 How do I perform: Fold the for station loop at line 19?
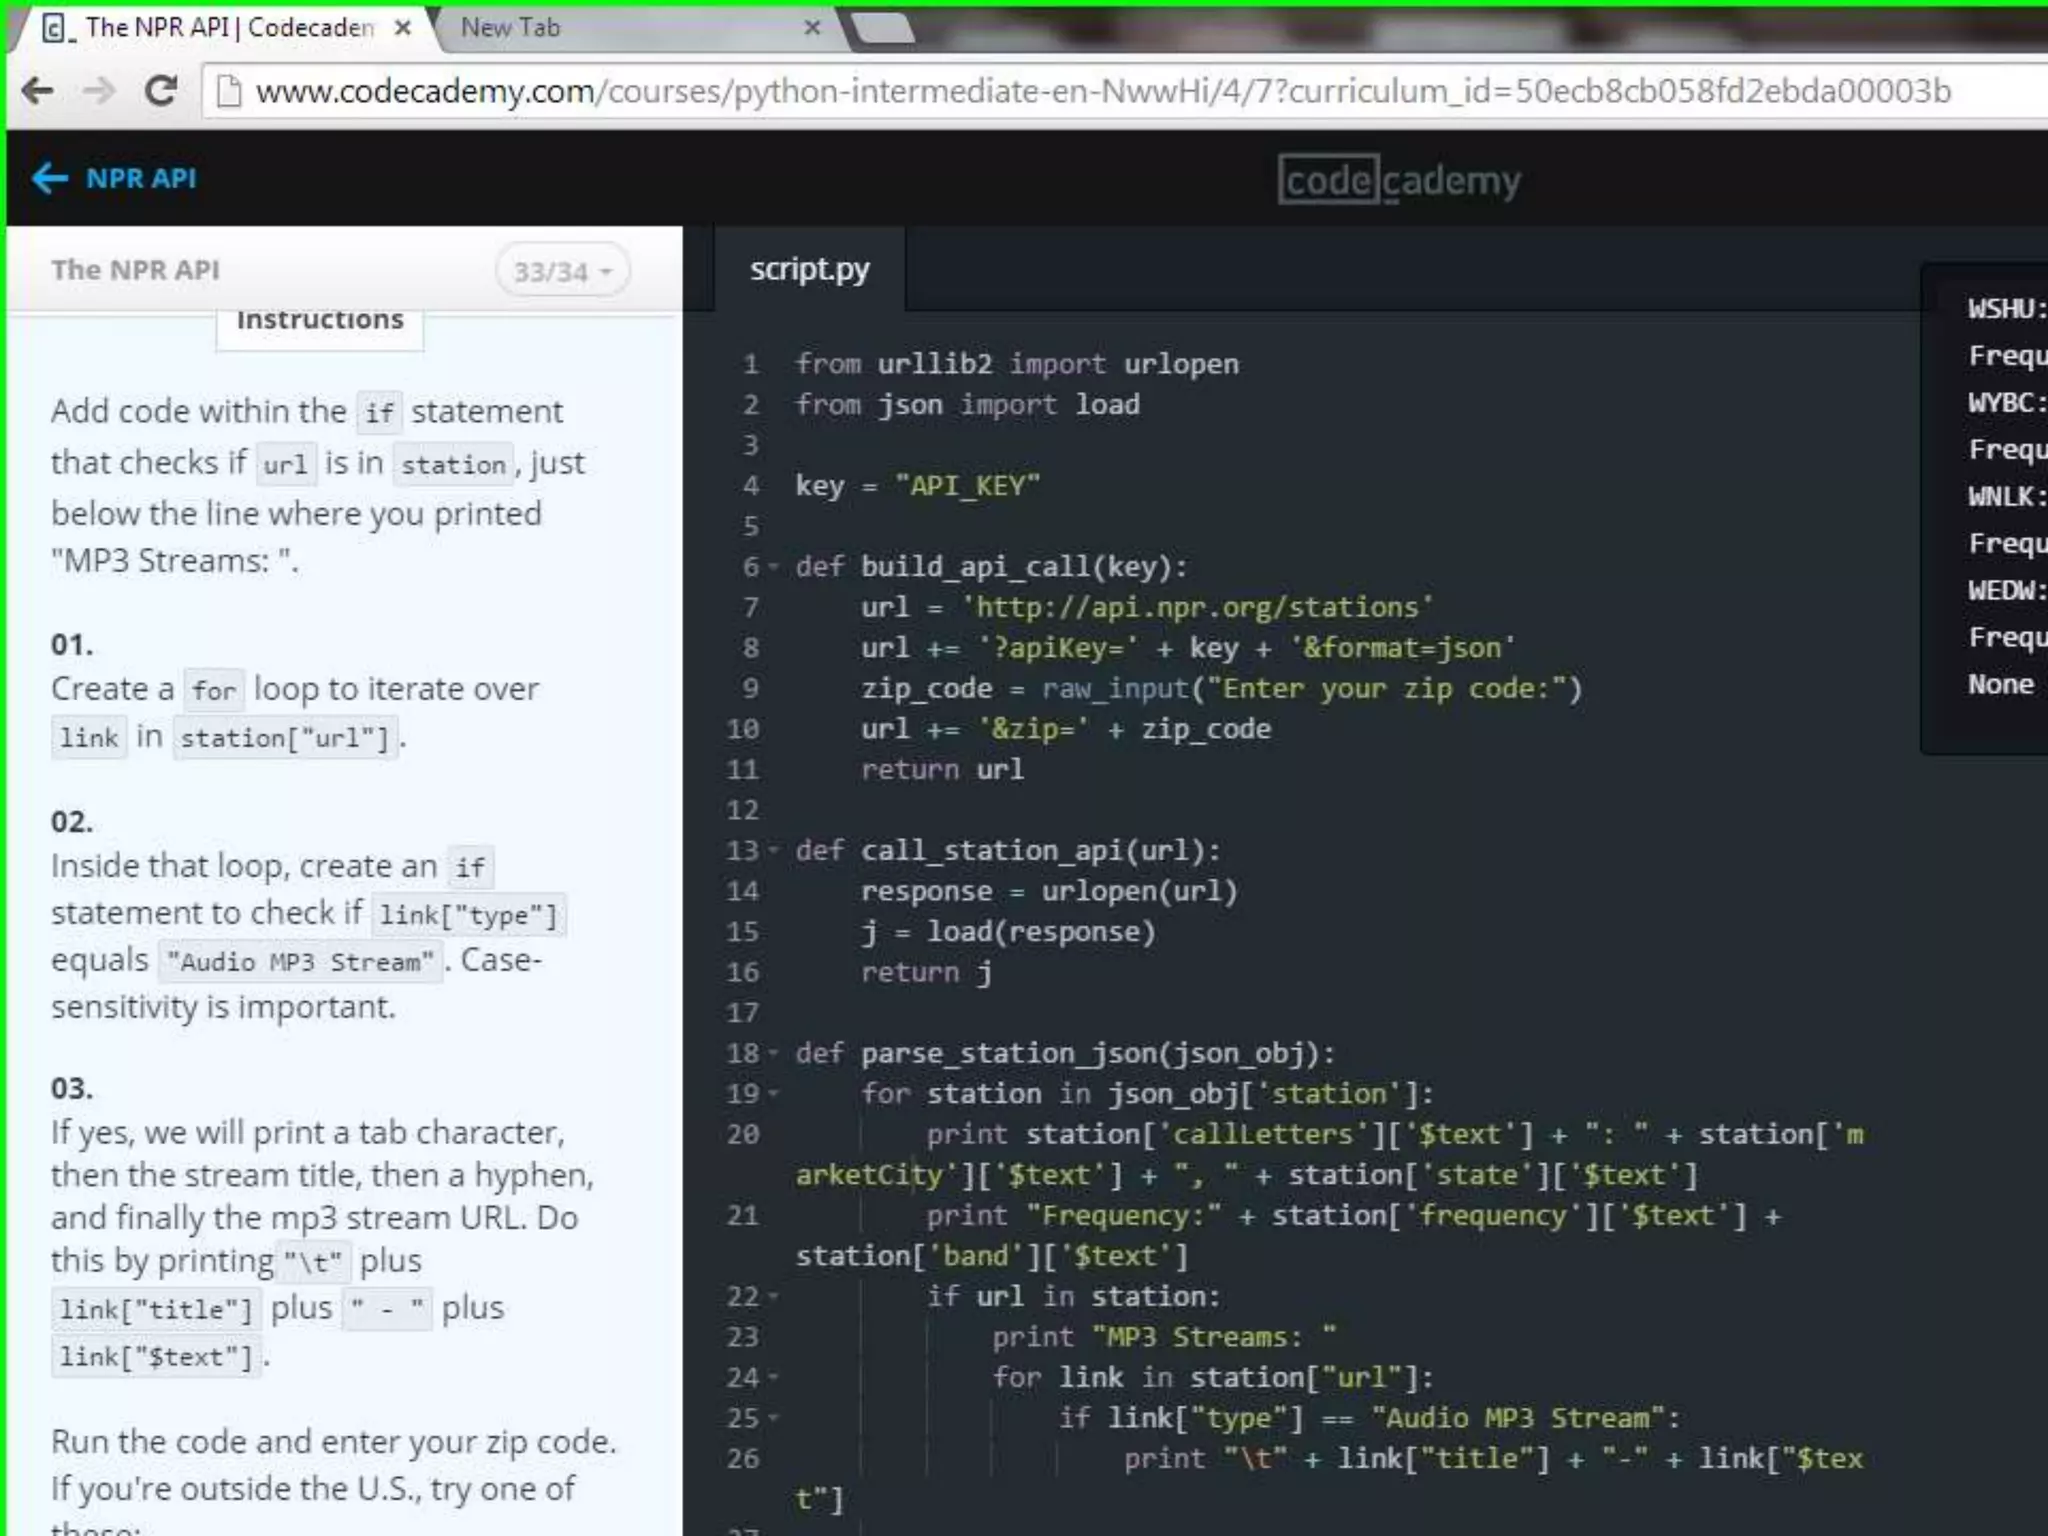[773, 1094]
